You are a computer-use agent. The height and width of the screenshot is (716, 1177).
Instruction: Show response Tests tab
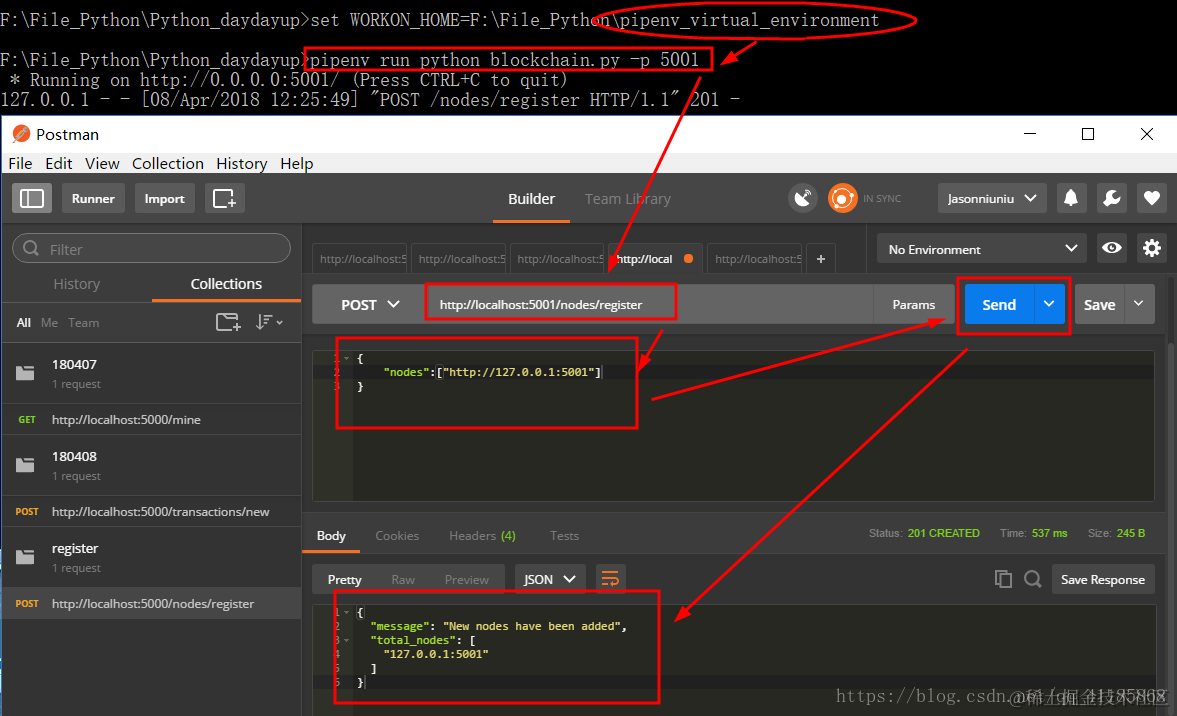[564, 536]
